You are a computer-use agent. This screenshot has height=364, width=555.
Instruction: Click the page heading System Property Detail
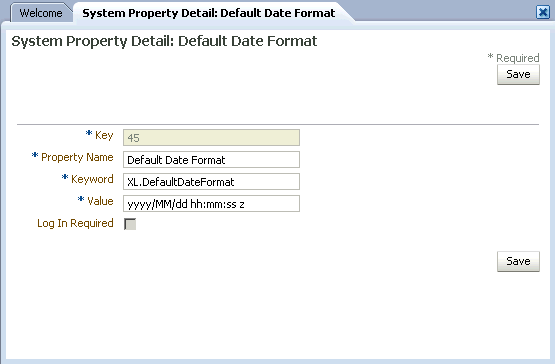pyautogui.click(x=164, y=41)
